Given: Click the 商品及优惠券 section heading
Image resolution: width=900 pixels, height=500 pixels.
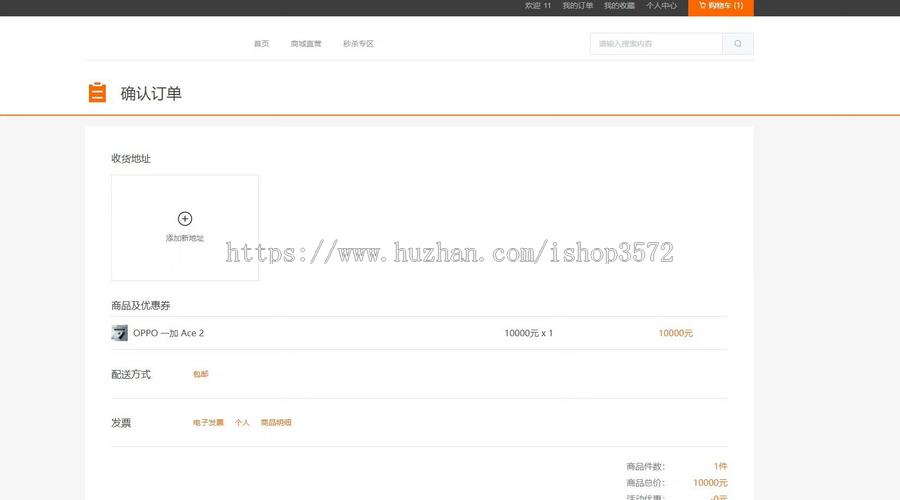Looking at the screenshot, I should 141,305.
